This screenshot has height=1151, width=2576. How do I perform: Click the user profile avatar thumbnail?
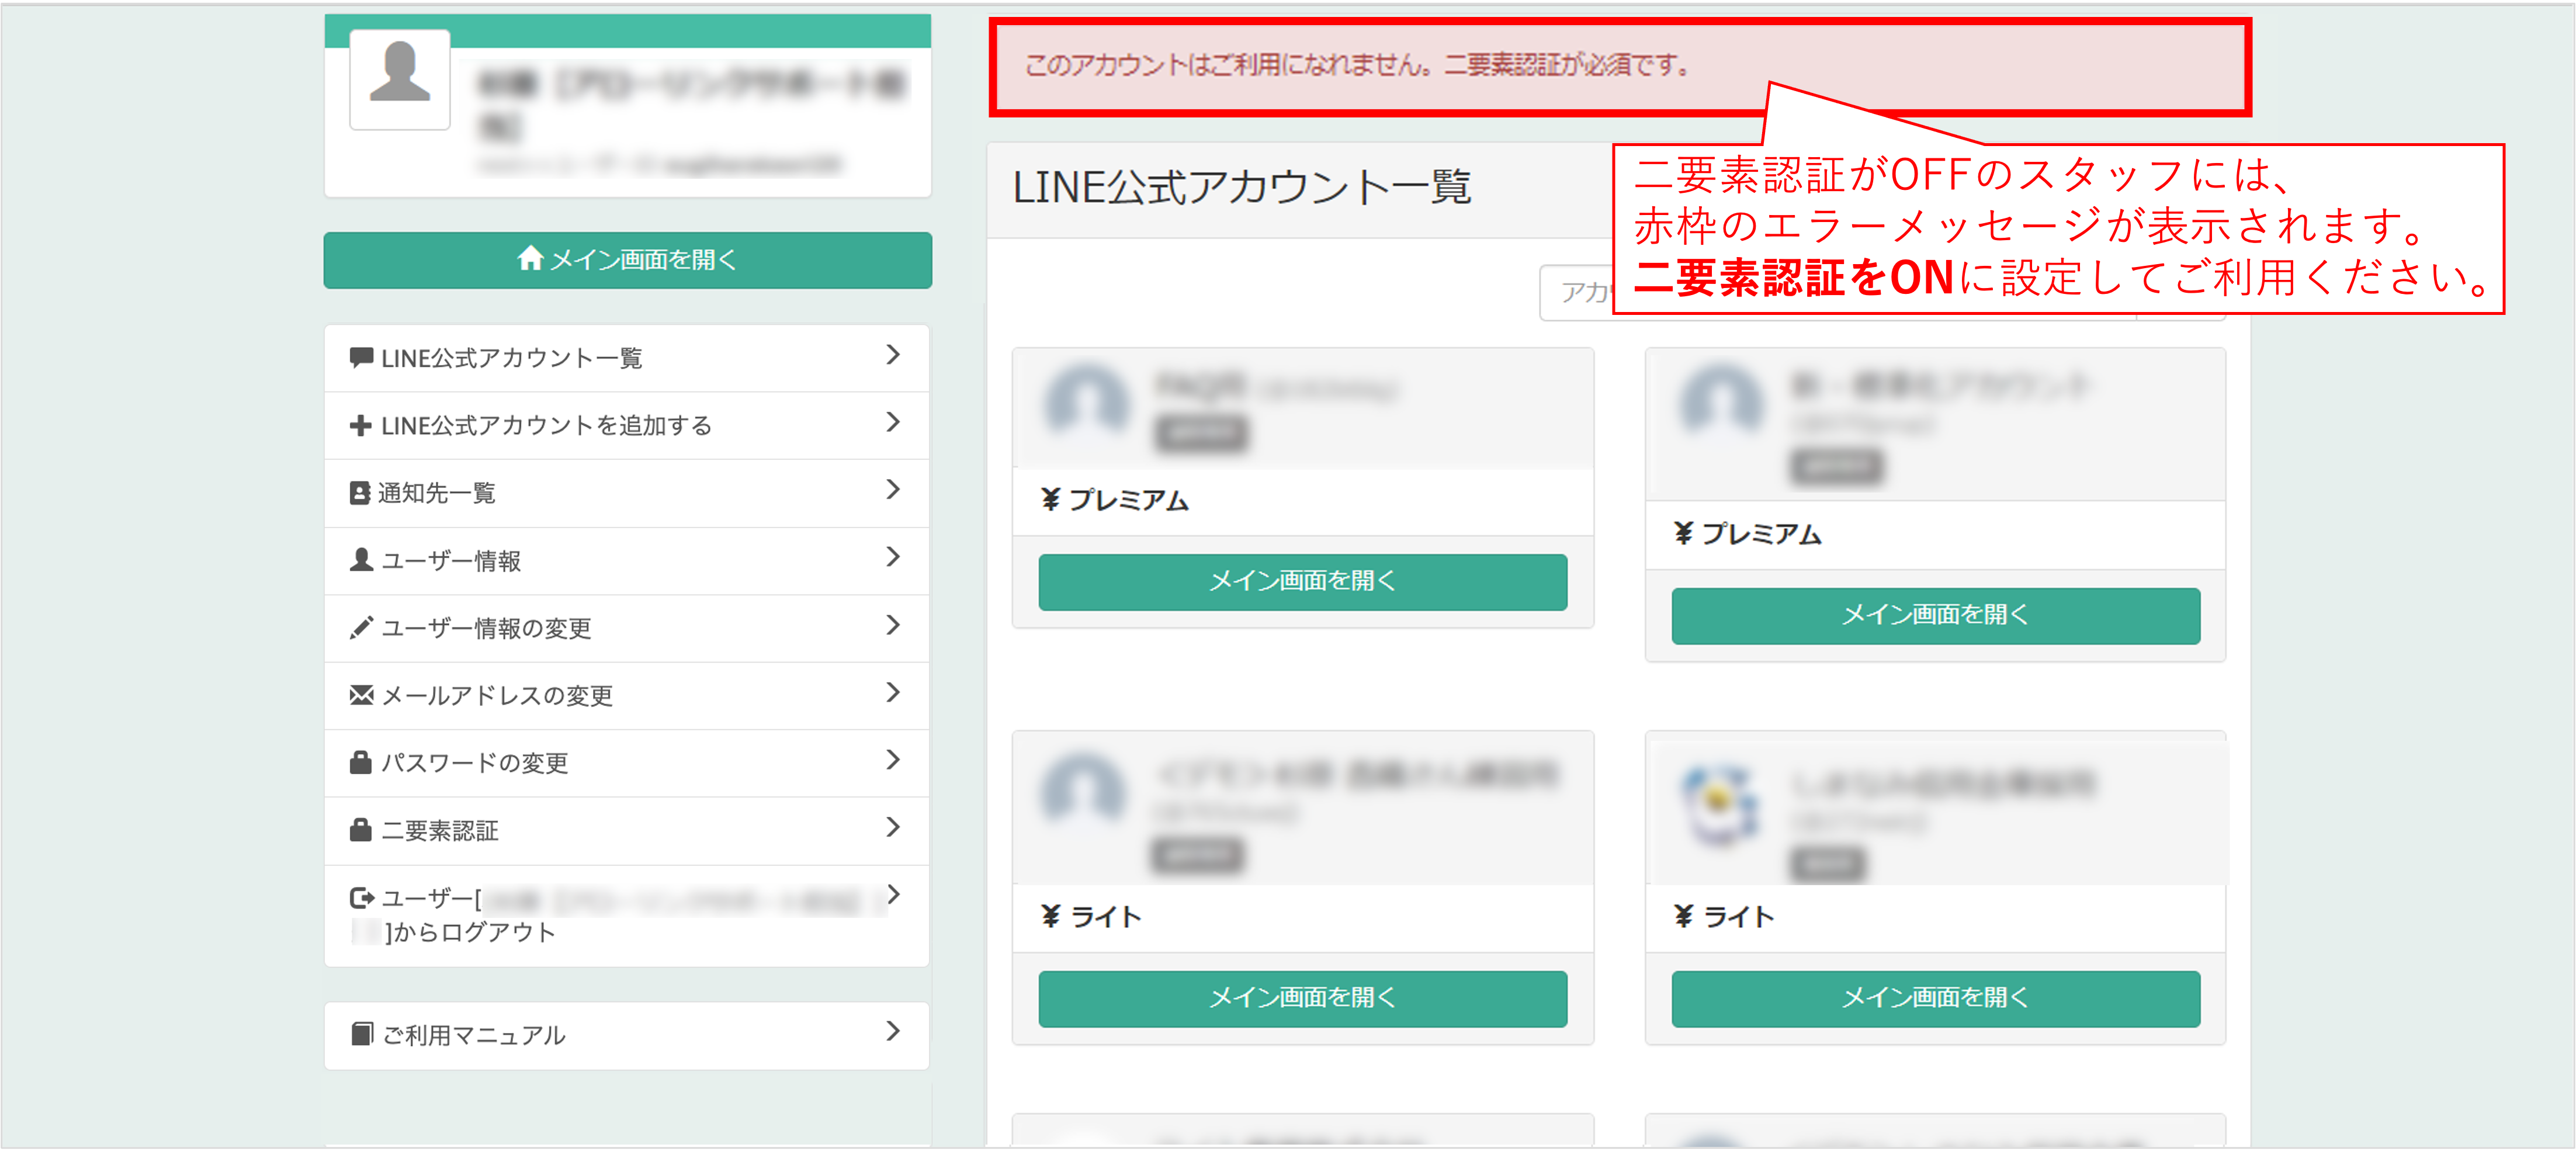click(x=400, y=80)
